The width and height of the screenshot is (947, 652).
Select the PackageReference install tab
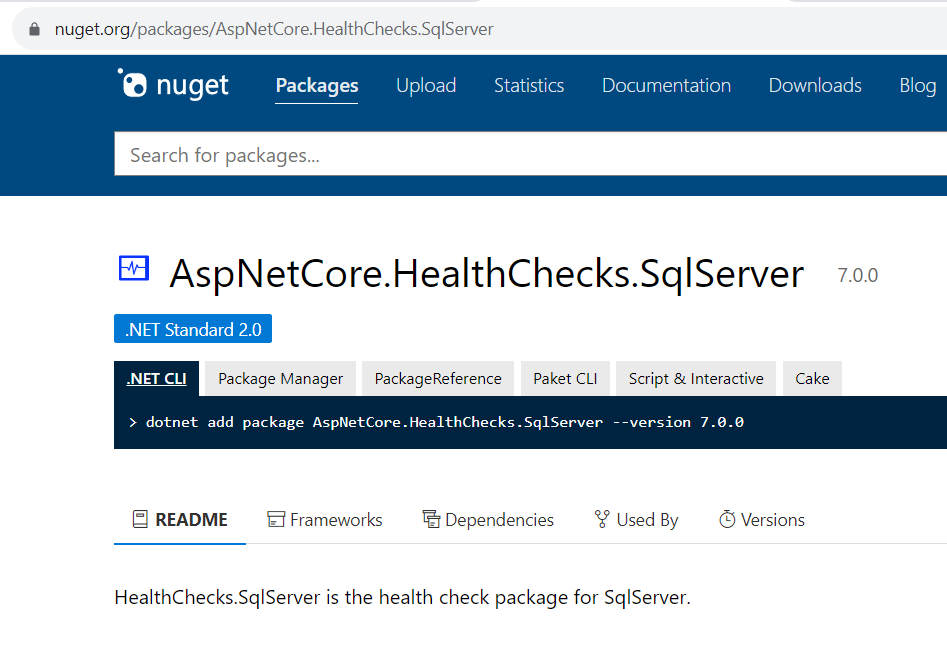[x=438, y=379]
